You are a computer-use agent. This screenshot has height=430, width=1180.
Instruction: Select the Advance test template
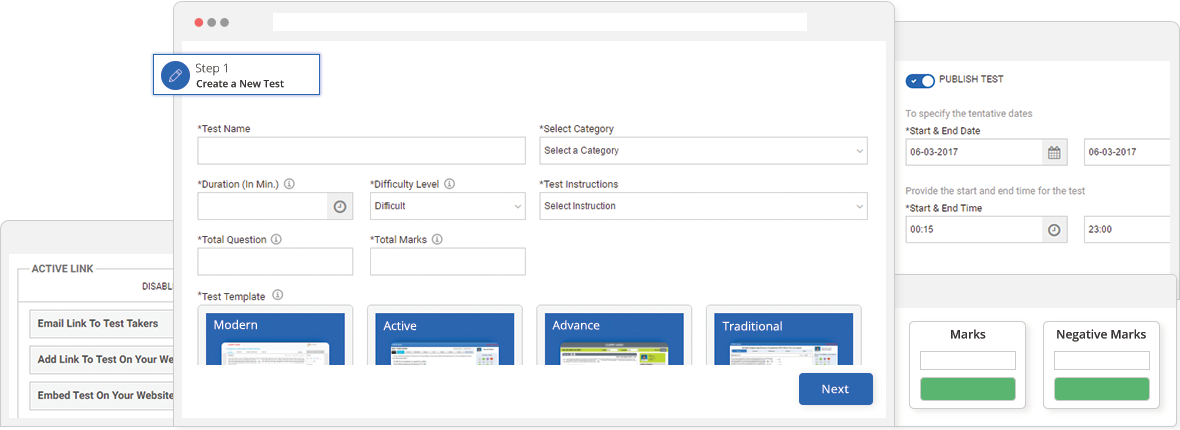[x=614, y=336]
